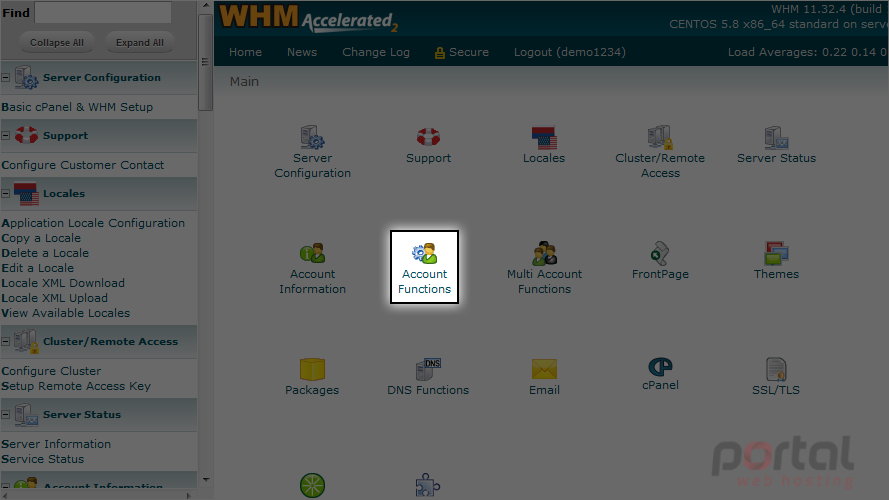Open Copy a Locale link
This screenshot has width=889, height=500.
[x=41, y=238]
